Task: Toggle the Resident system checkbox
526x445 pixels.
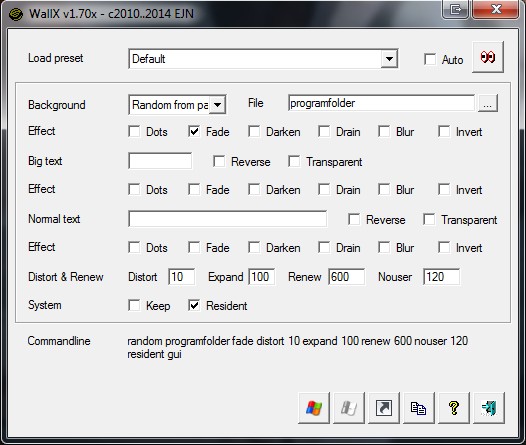Action: tap(194, 305)
